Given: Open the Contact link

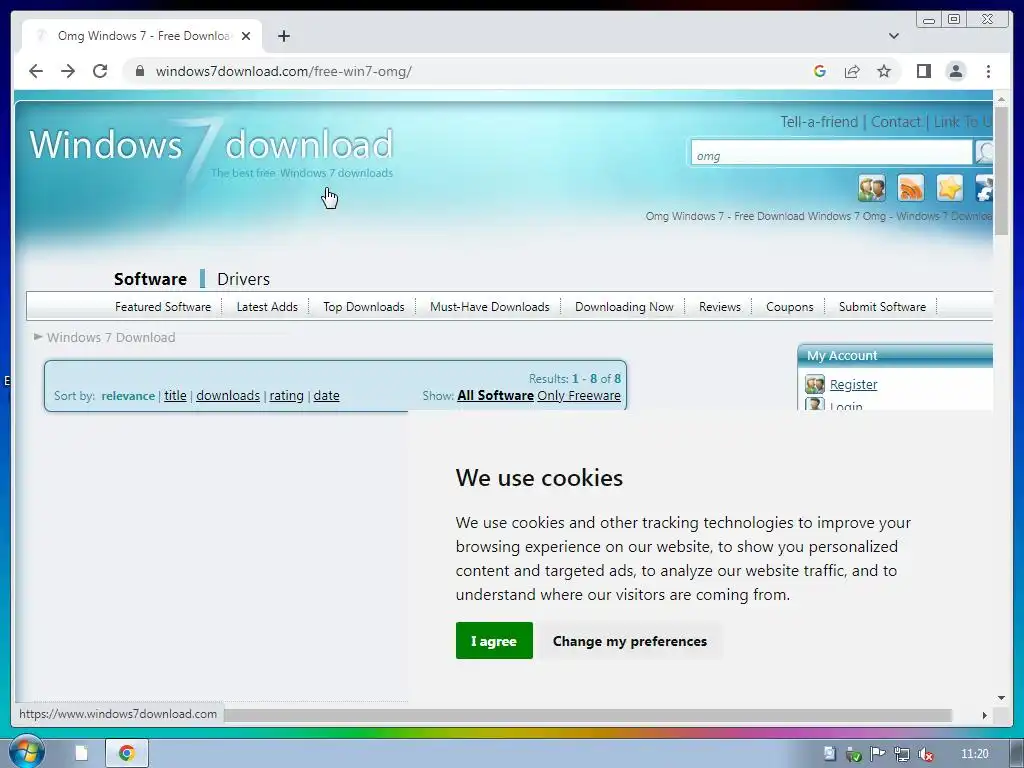Looking at the screenshot, I should click(895, 122).
